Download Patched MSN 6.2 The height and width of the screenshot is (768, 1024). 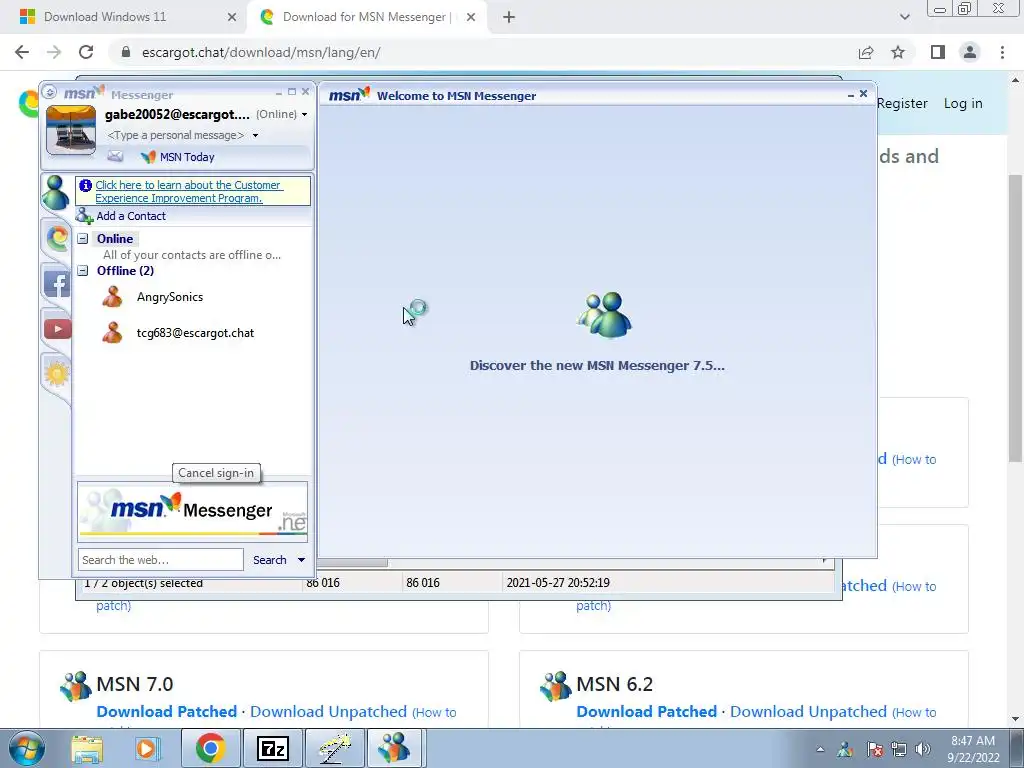(x=647, y=711)
